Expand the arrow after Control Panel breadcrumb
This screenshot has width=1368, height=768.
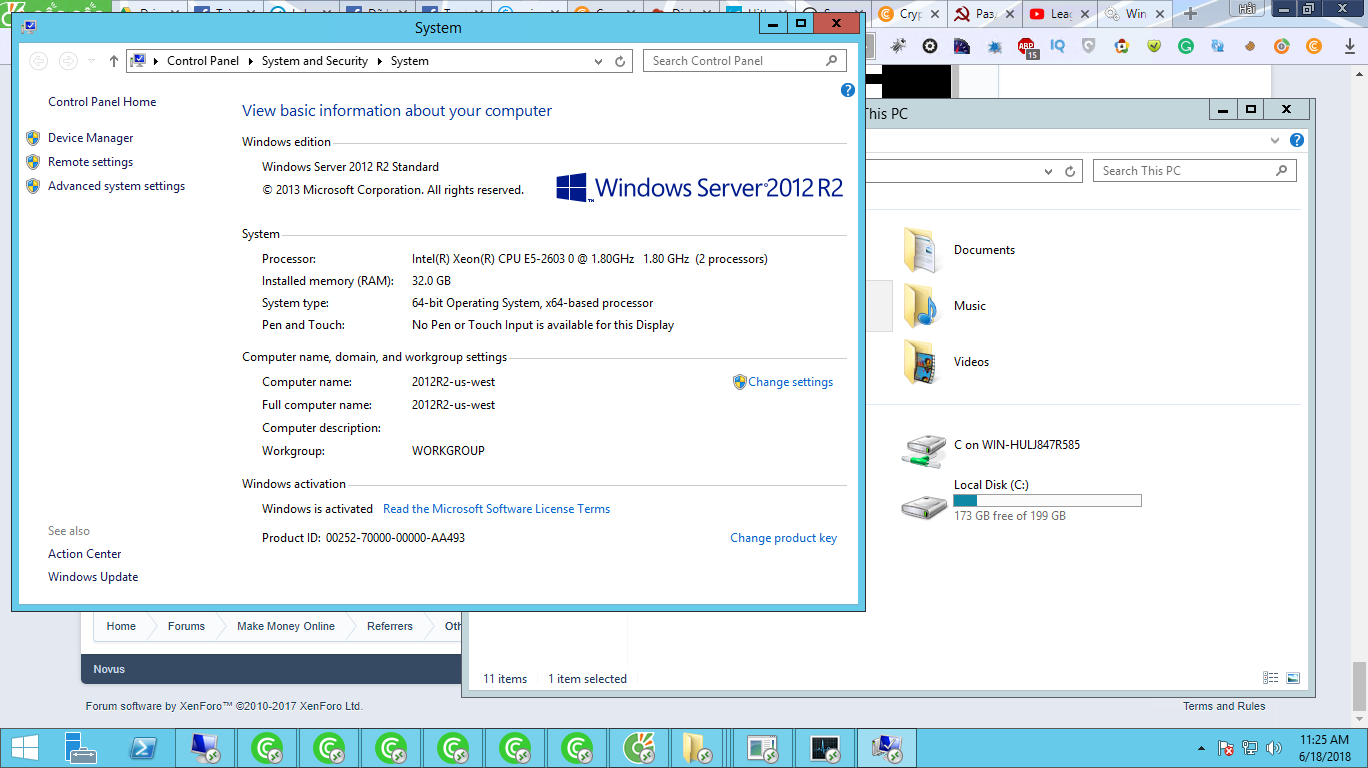tap(250, 61)
